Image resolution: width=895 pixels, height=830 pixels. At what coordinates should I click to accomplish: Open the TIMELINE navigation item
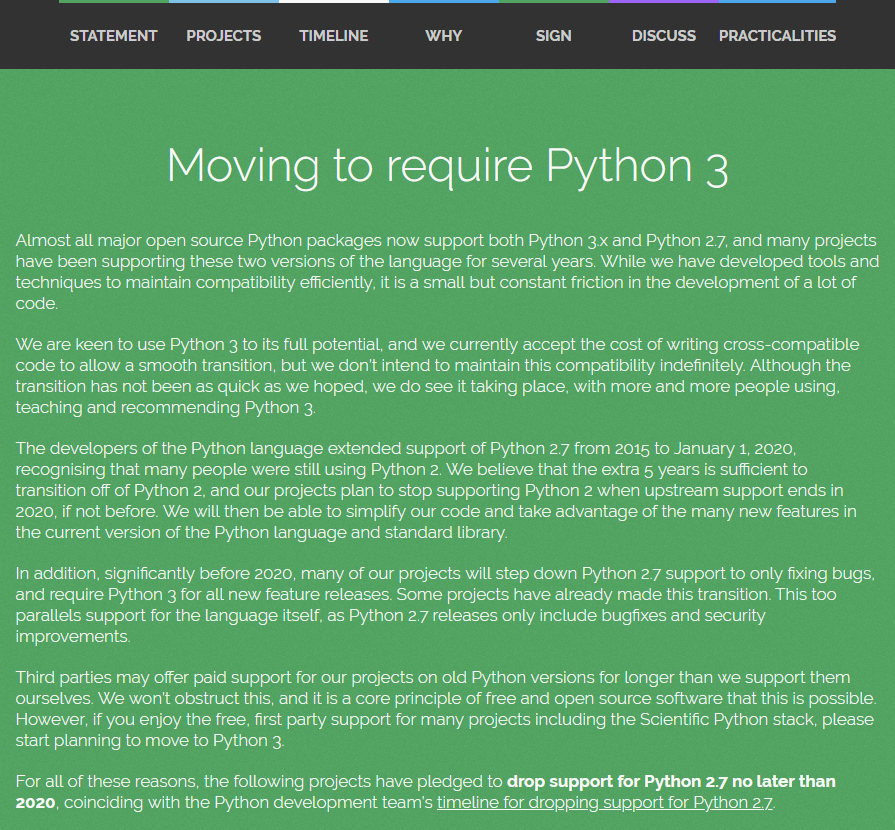pos(333,36)
